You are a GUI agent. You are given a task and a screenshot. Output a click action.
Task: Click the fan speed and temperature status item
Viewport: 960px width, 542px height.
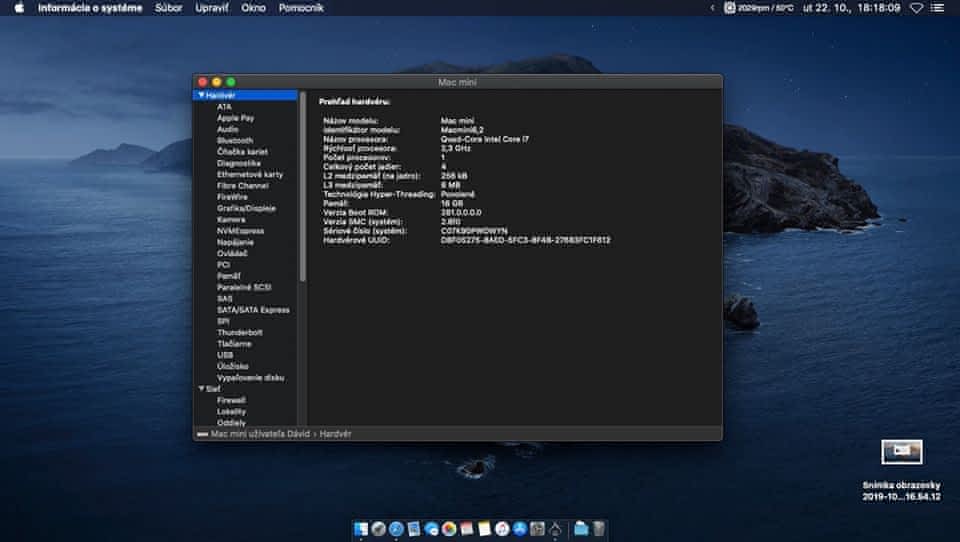758,8
